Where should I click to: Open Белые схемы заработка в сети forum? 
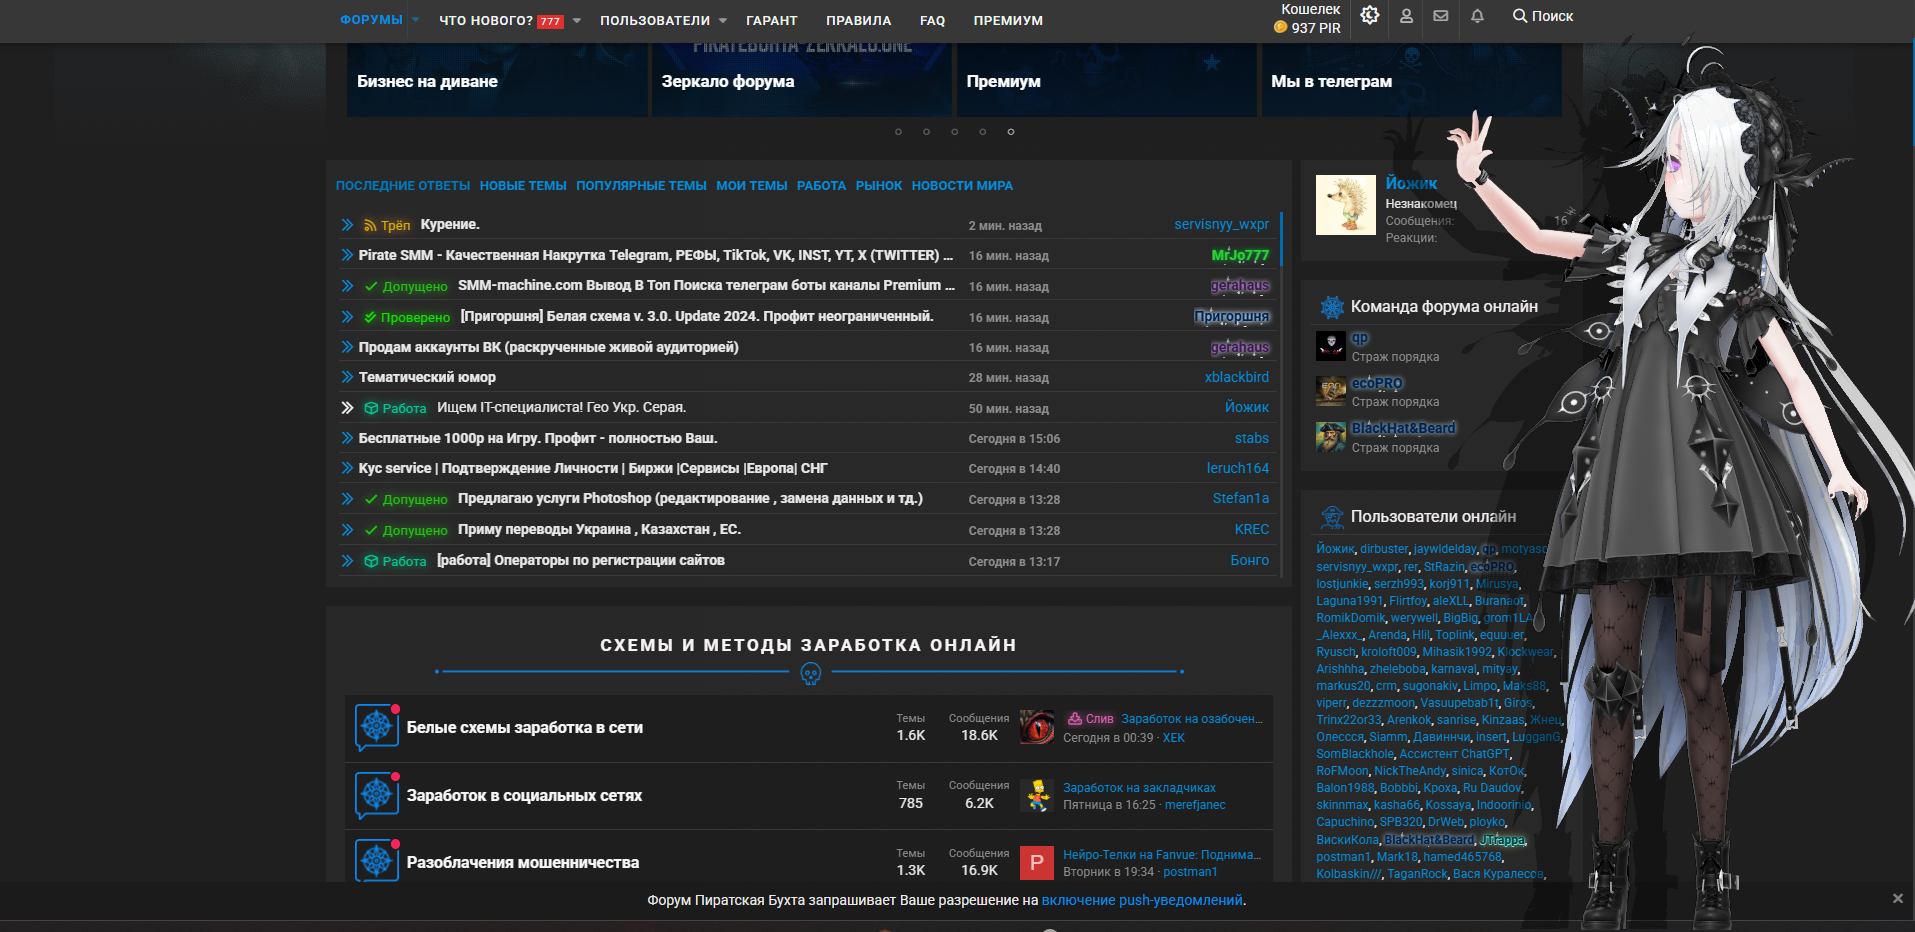tap(525, 728)
